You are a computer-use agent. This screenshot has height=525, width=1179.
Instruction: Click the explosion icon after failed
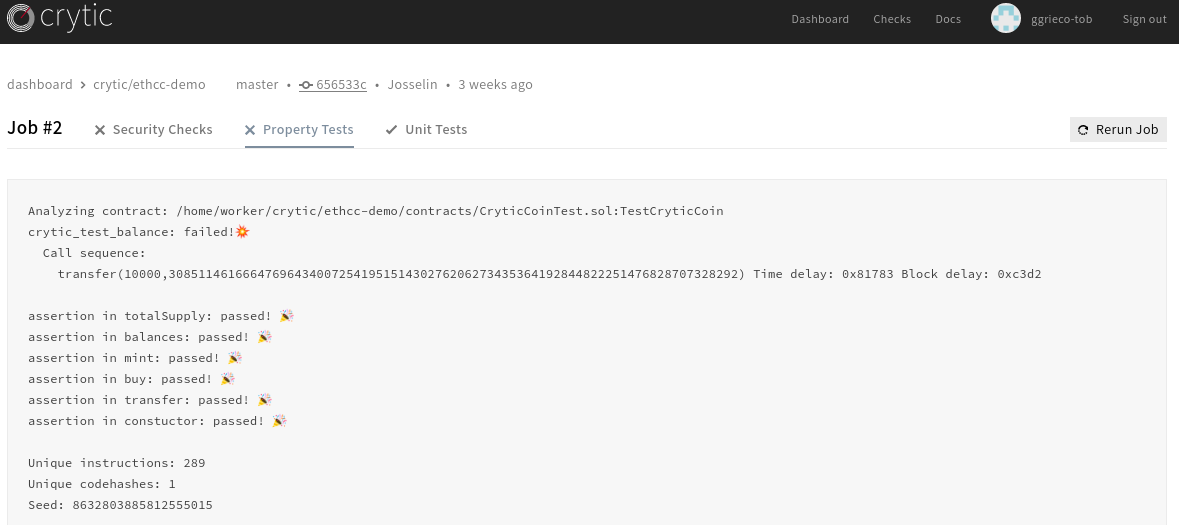coord(242,232)
